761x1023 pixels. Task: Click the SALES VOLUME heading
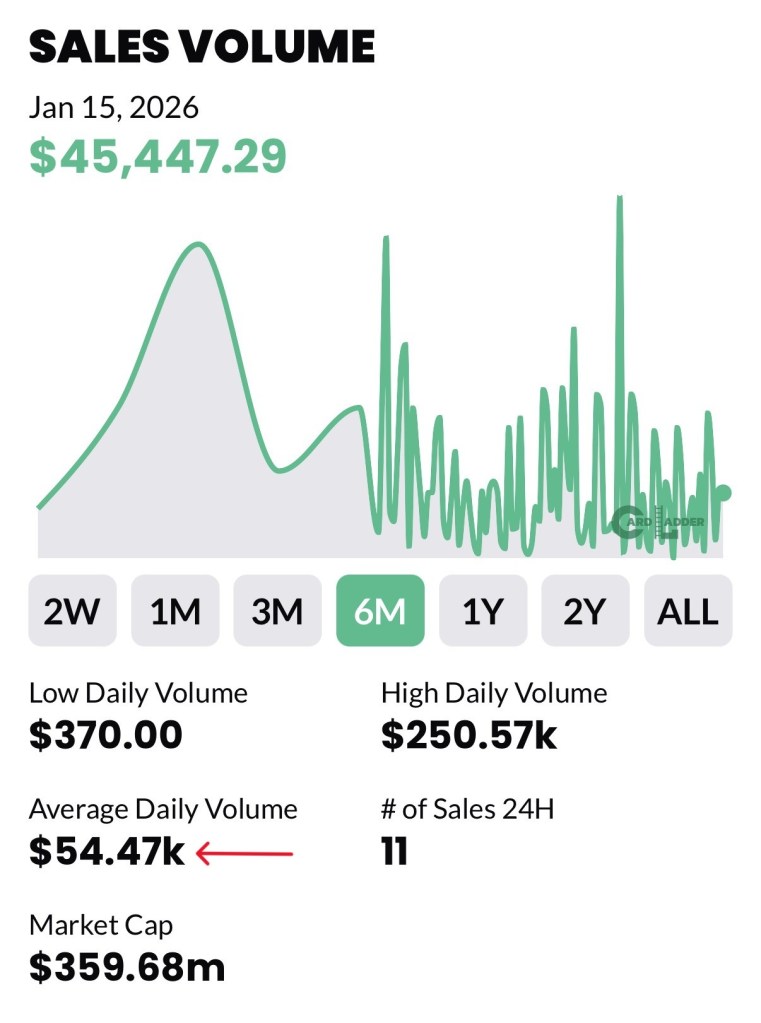pos(202,46)
